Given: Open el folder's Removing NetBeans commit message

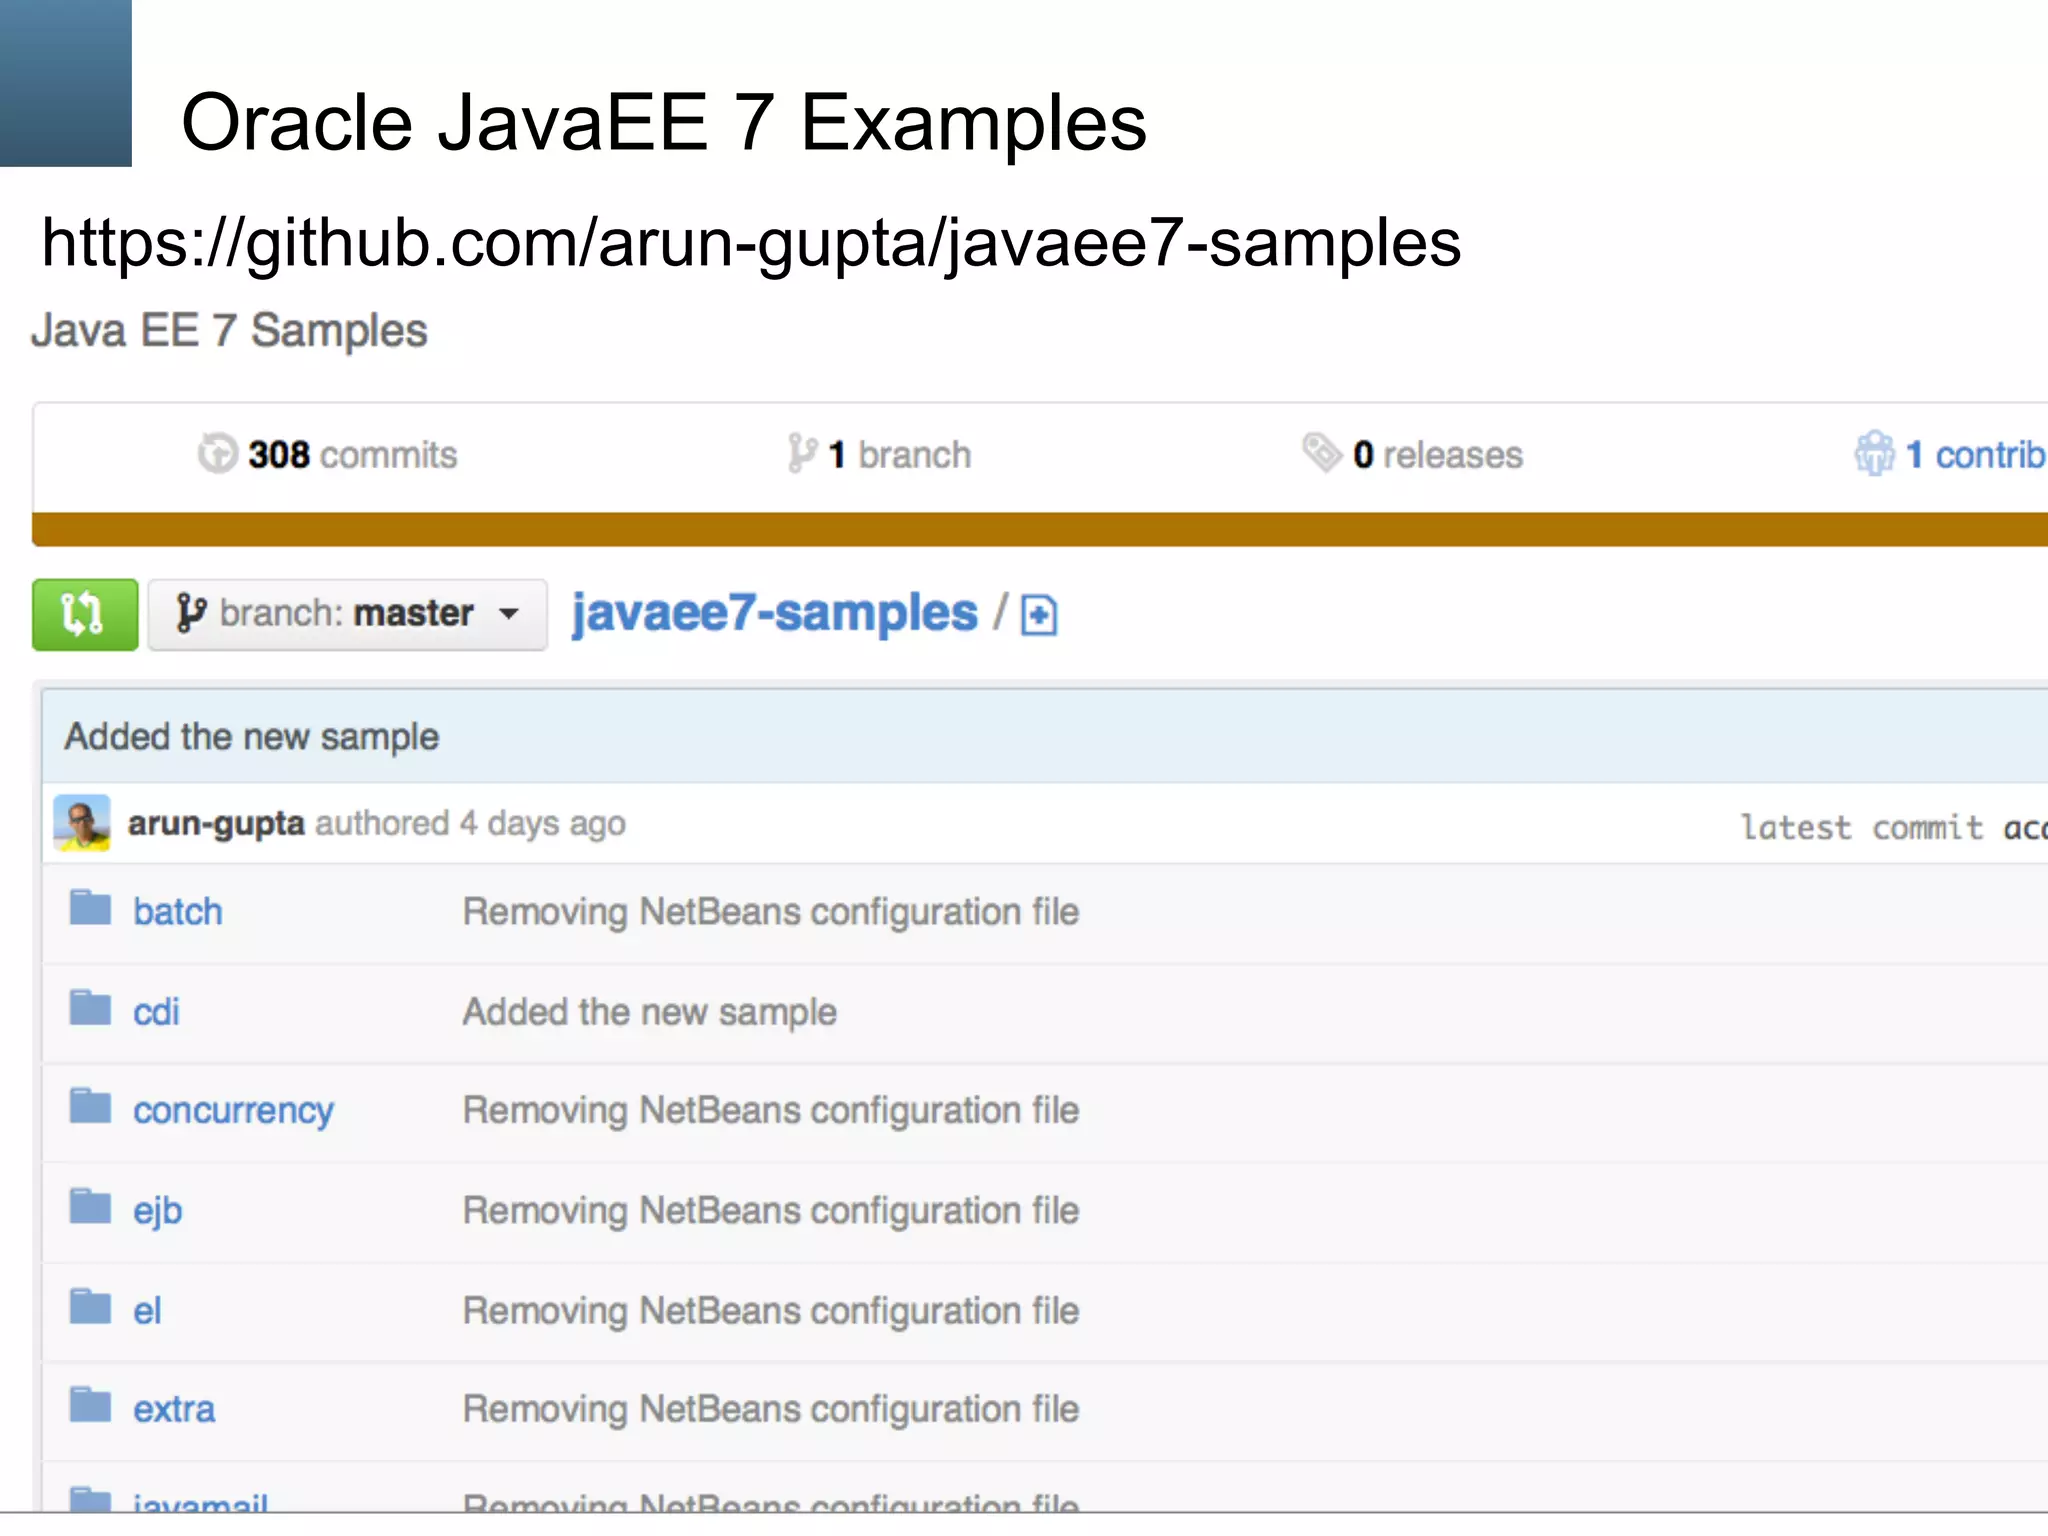Looking at the screenshot, I should click(x=770, y=1310).
